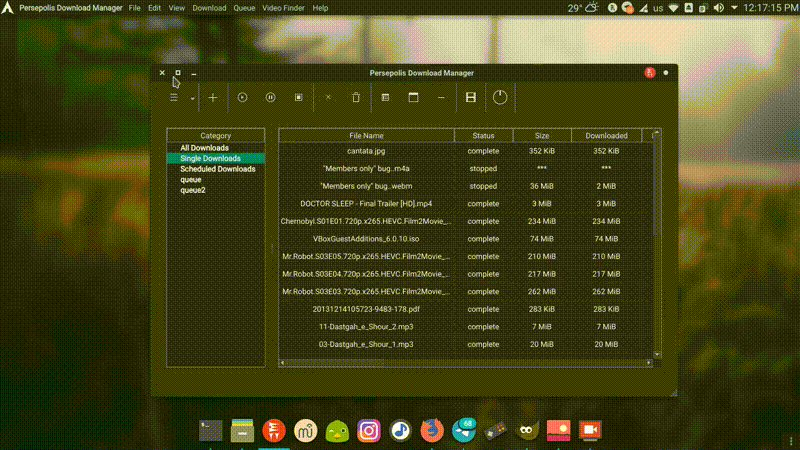The height and width of the screenshot is (450, 800).
Task: Open the music note player dock icon
Action: point(401,431)
